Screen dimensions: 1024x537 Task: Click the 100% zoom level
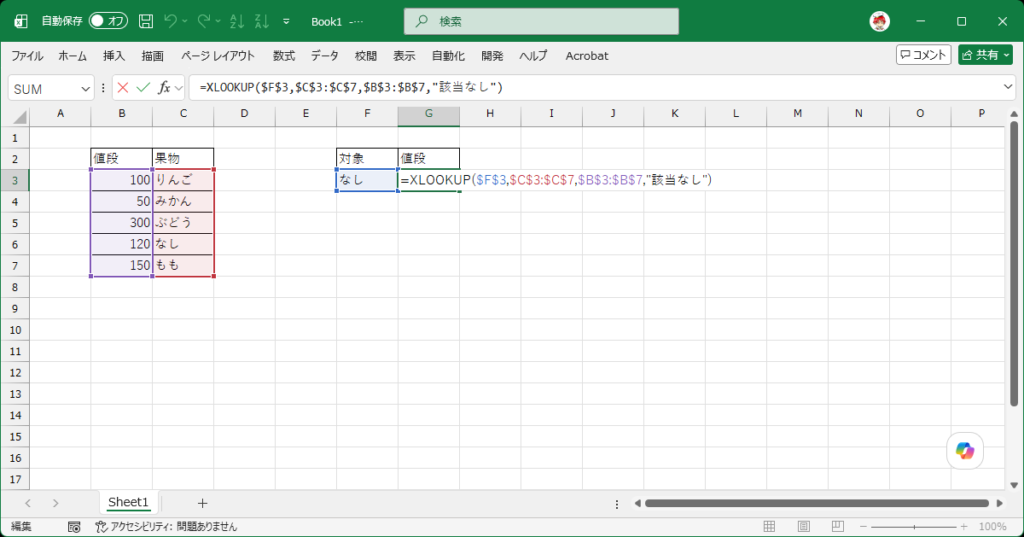pos(993,527)
